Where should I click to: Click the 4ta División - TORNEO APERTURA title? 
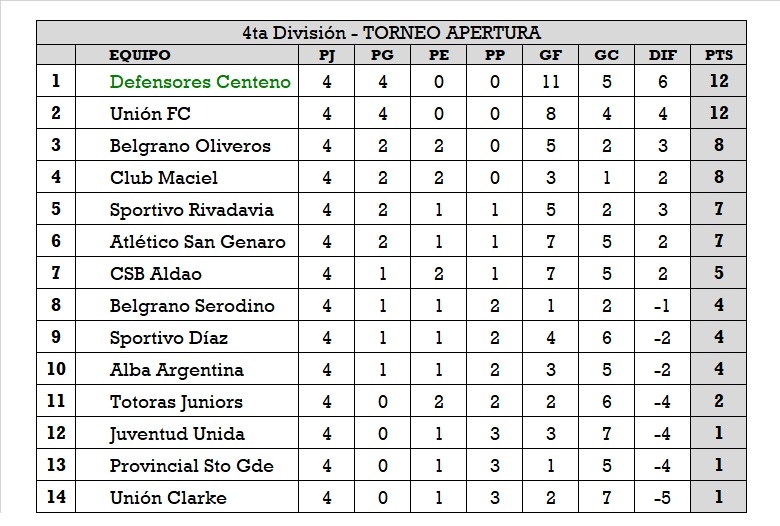coord(391,32)
